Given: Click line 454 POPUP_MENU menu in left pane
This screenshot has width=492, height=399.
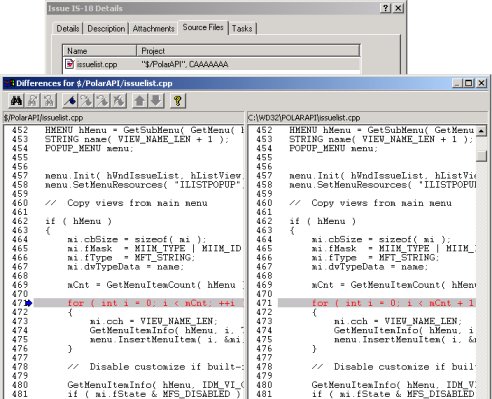Looking at the screenshot, I should pos(89,148).
